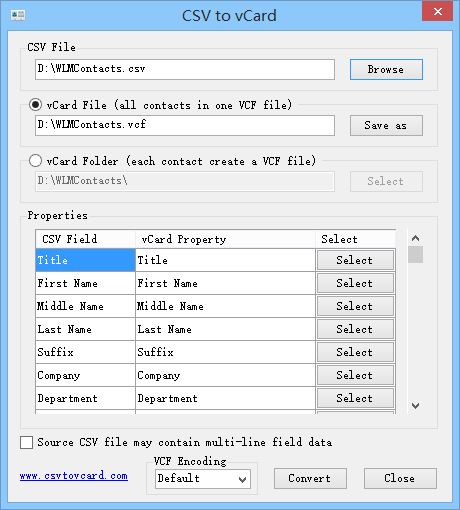The width and height of the screenshot is (460, 510).
Task: Choose the vCard Folder radio option
Action: [x=35, y=161]
